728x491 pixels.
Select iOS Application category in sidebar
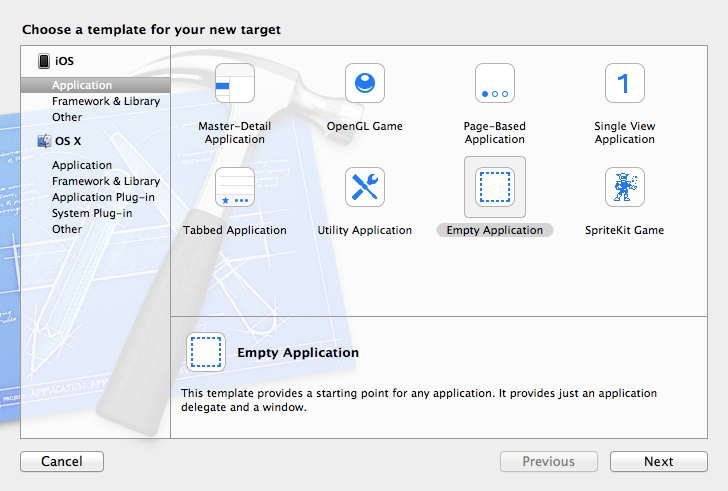82,86
